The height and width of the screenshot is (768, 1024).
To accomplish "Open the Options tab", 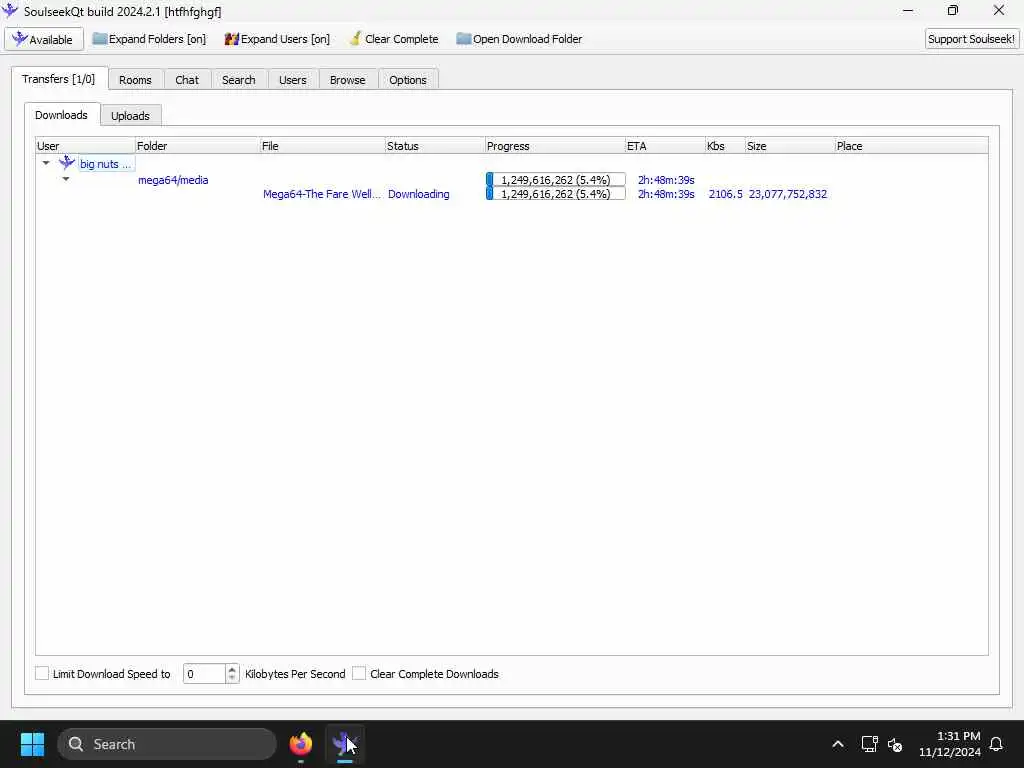I will 408,80.
